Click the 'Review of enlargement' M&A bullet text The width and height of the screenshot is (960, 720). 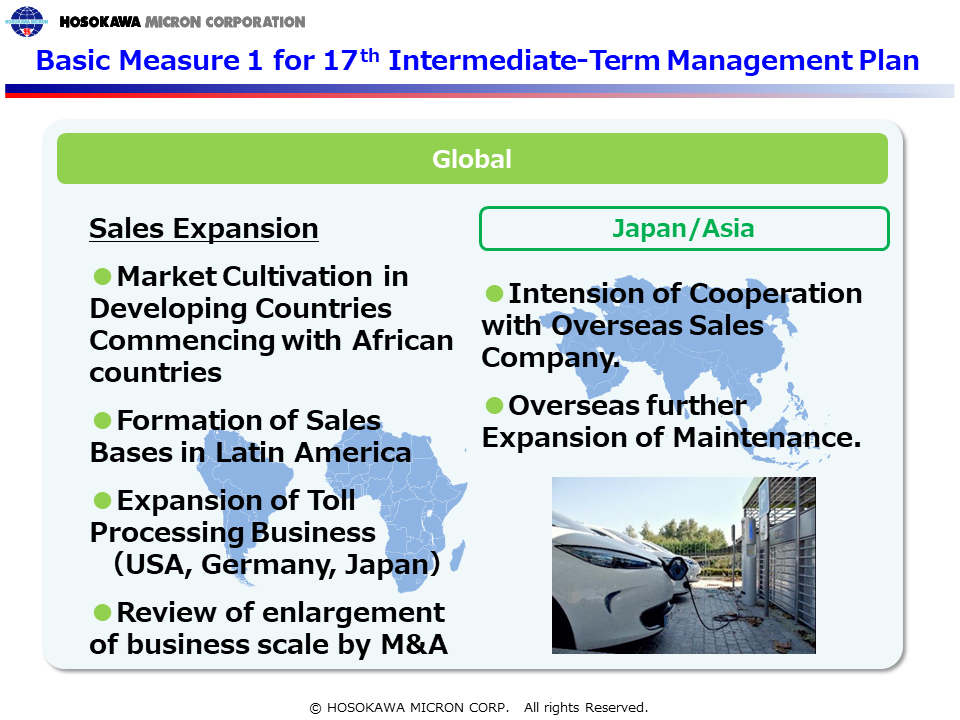pos(269,628)
